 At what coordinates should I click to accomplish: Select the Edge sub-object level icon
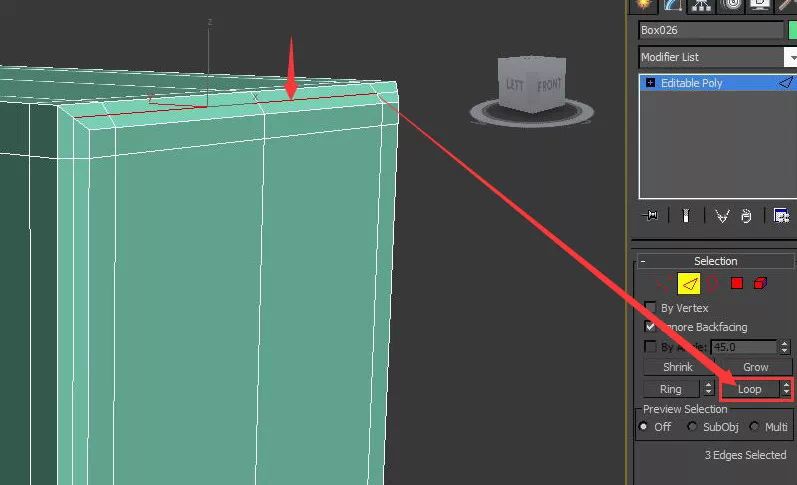689,284
